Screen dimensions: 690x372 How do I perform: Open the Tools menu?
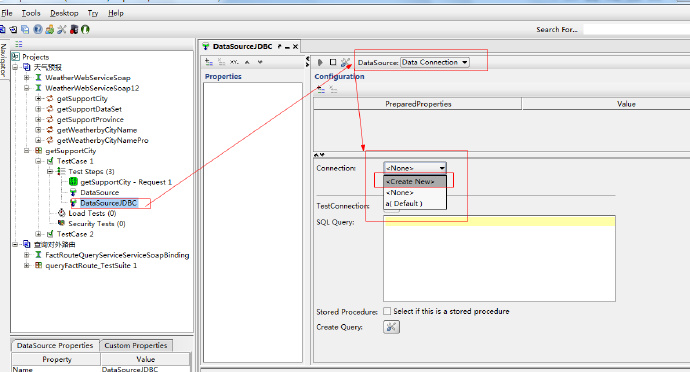tap(31, 13)
